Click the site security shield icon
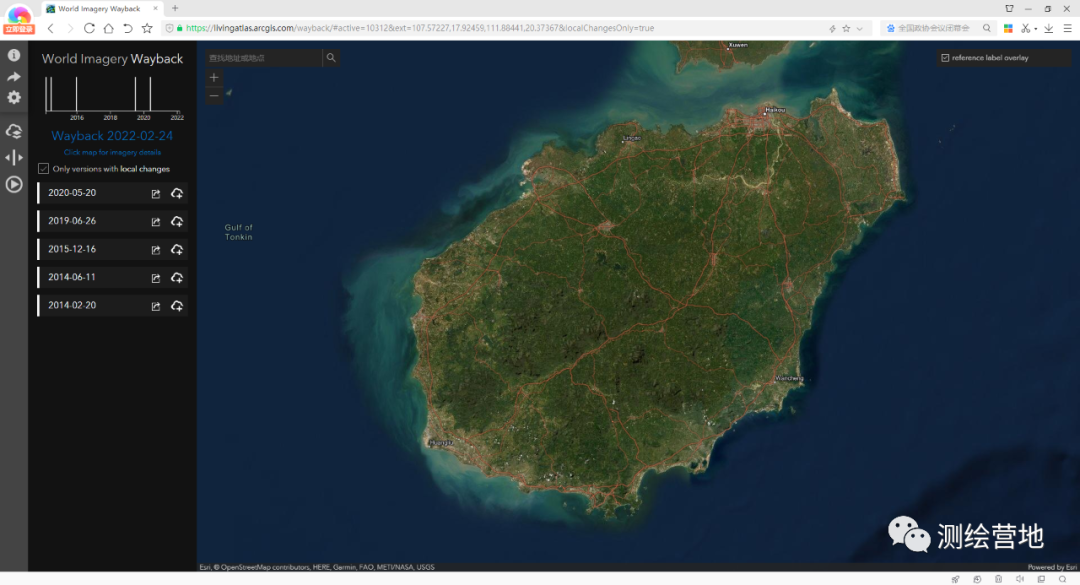The width and height of the screenshot is (1080, 585). tap(169, 28)
